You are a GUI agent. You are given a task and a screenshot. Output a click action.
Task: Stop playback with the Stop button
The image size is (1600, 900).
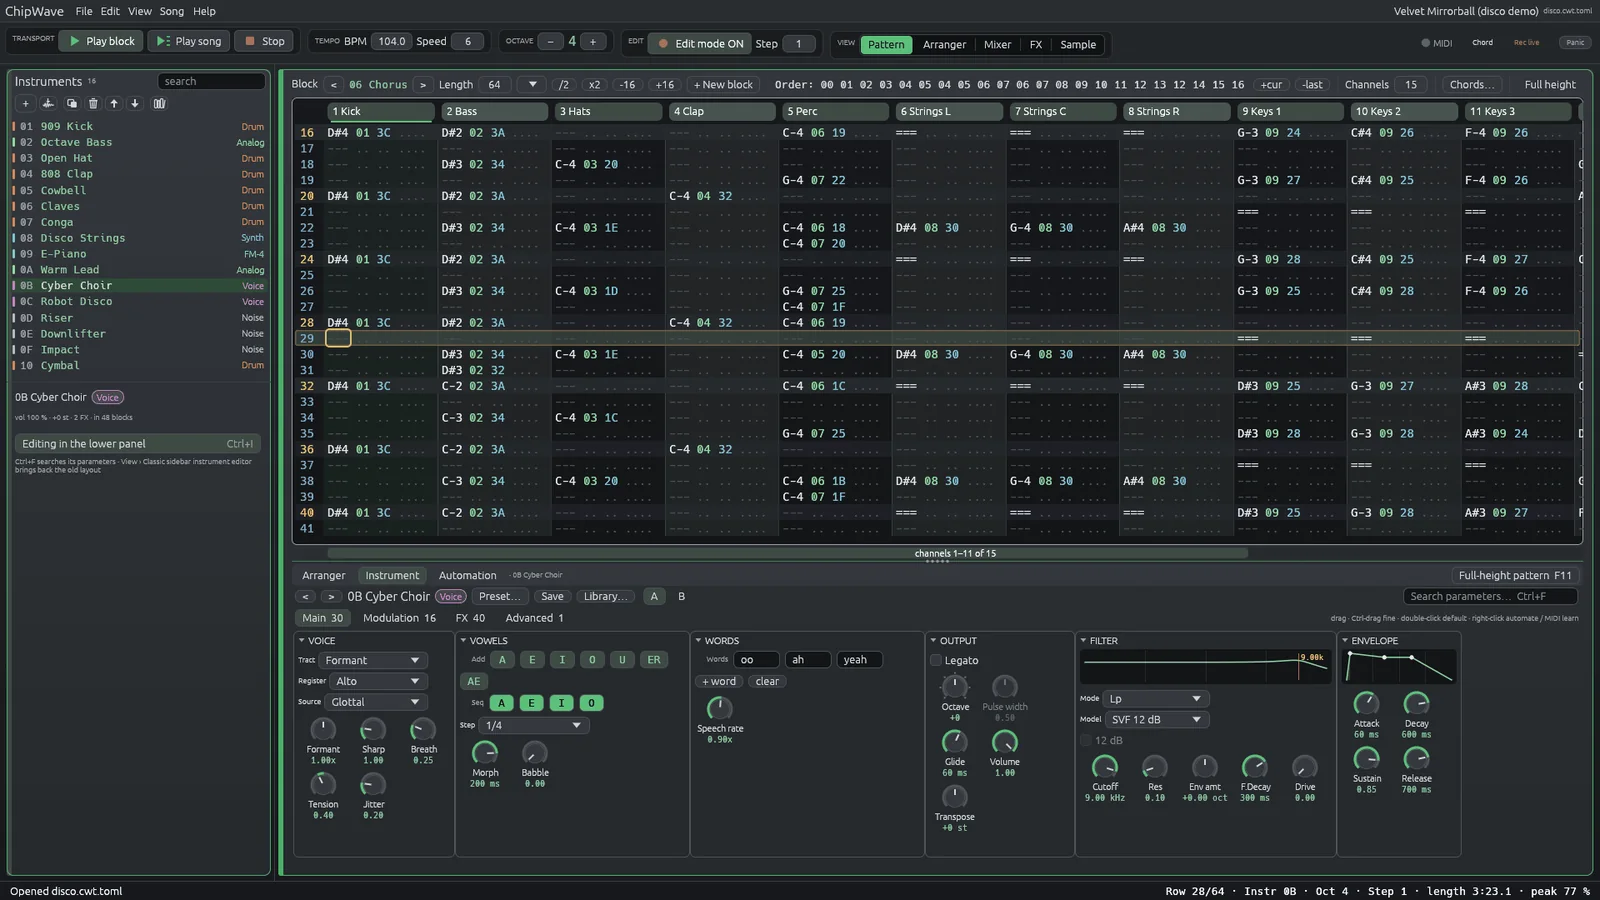(265, 41)
